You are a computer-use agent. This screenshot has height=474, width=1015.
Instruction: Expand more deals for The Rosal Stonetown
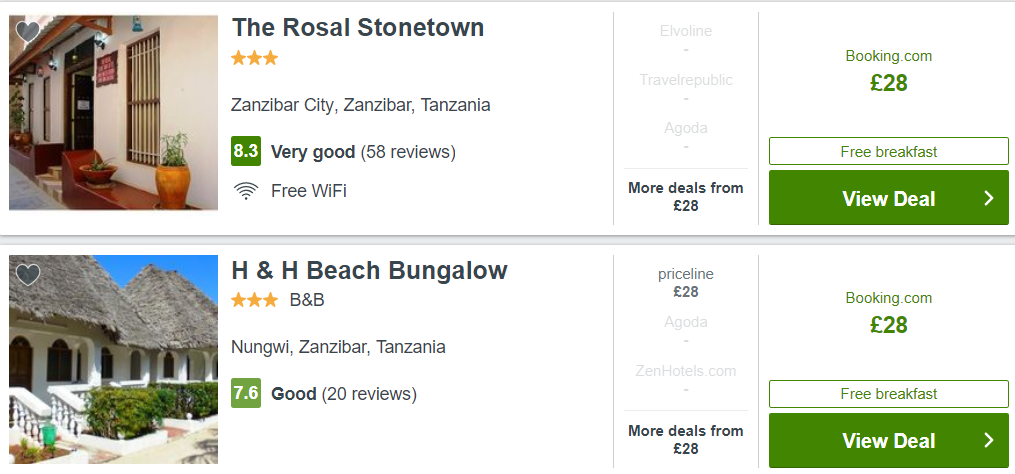pyautogui.click(x=686, y=197)
